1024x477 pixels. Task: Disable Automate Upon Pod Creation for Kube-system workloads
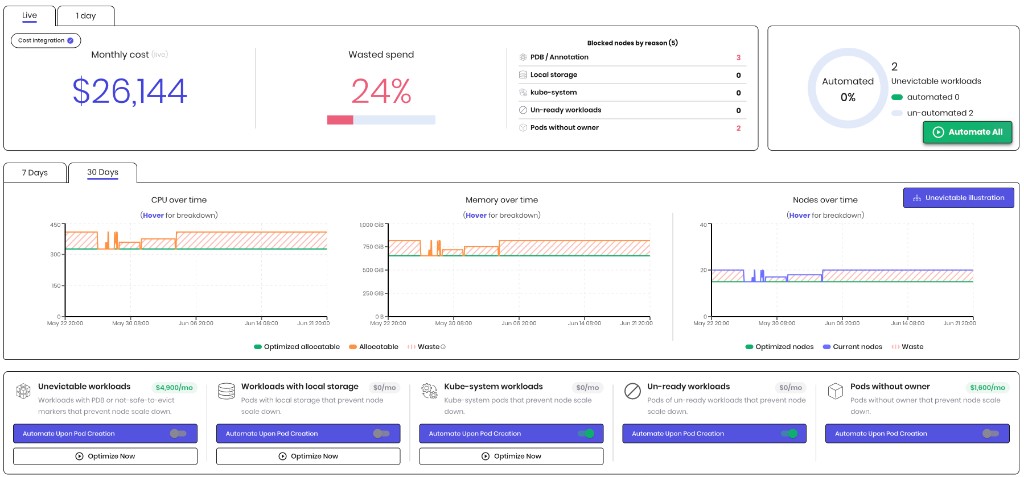point(586,433)
